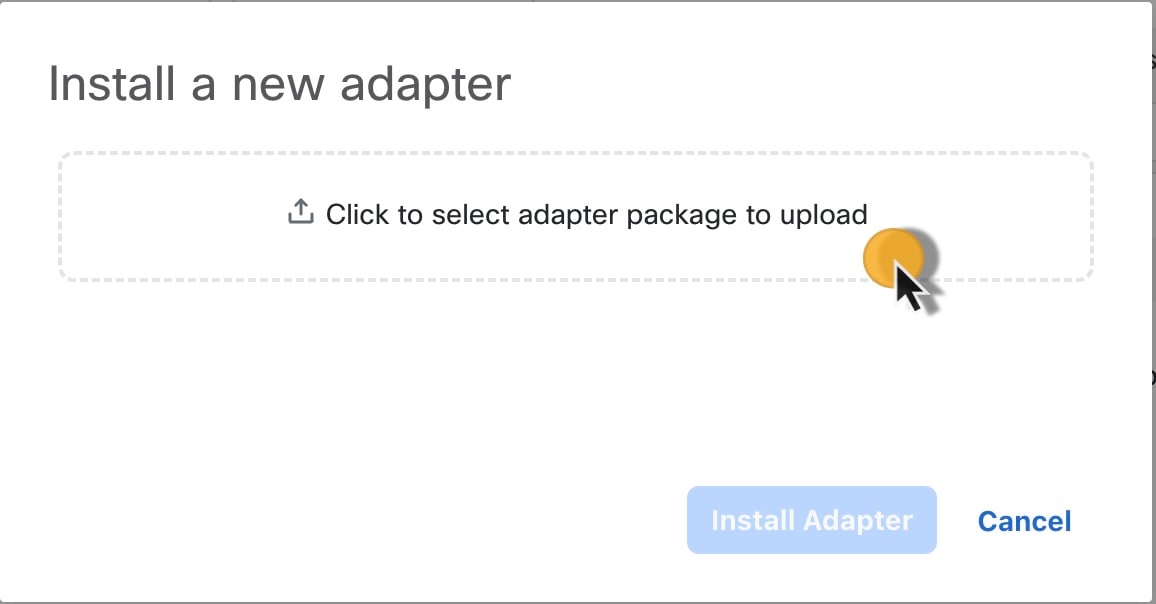Click the orange highlight circle
The width and height of the screenshot is (1156, 604).
(889, 256)
